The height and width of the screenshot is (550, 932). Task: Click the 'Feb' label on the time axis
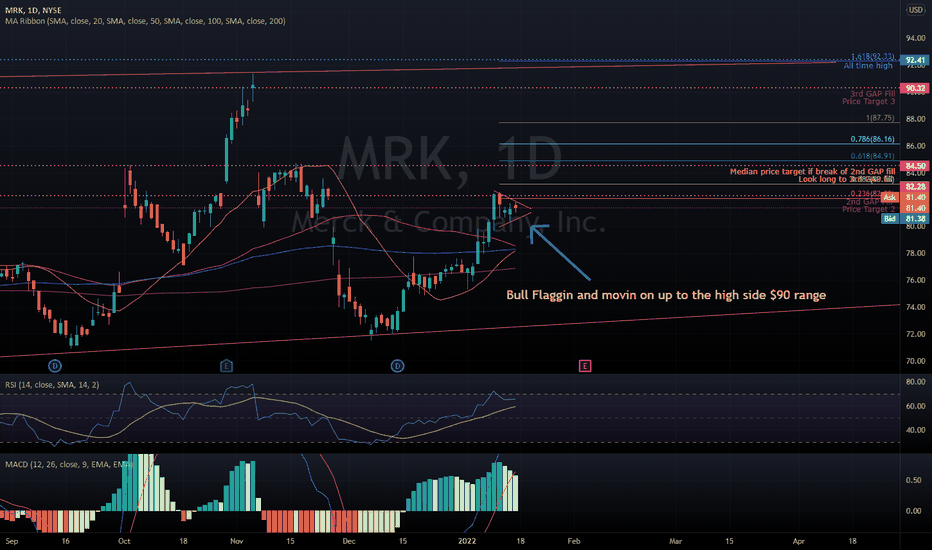(x=574, y=541)
